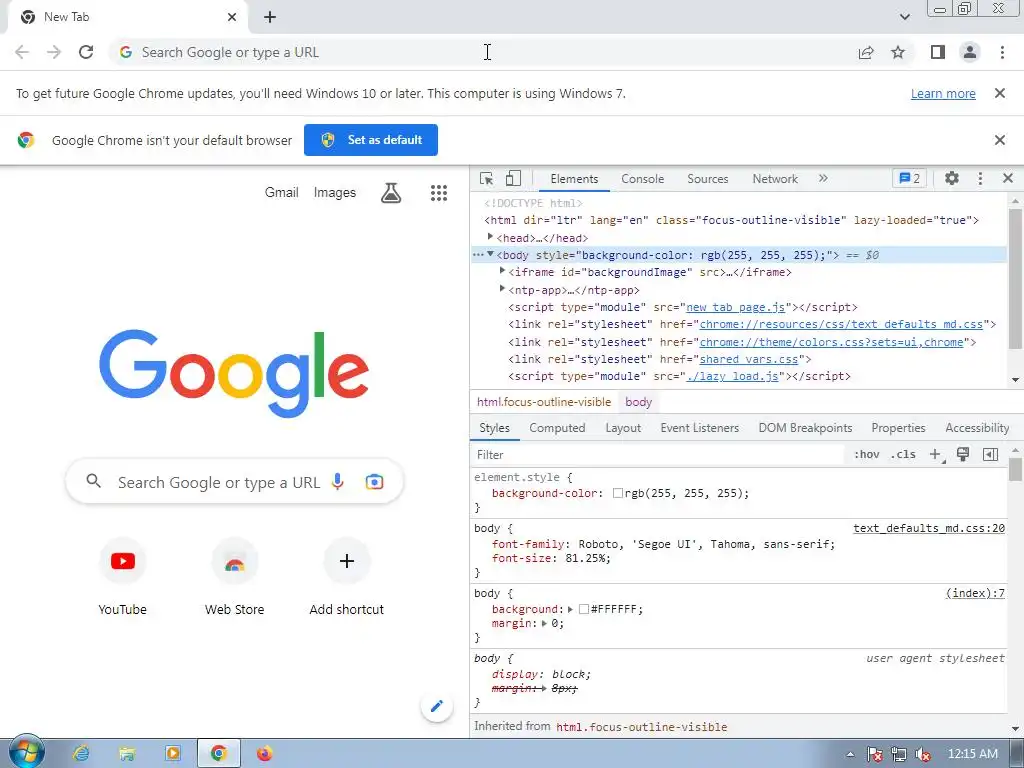1024x768 pixels.
Task: Open the Images link
Action: click(x=334, y=193)
